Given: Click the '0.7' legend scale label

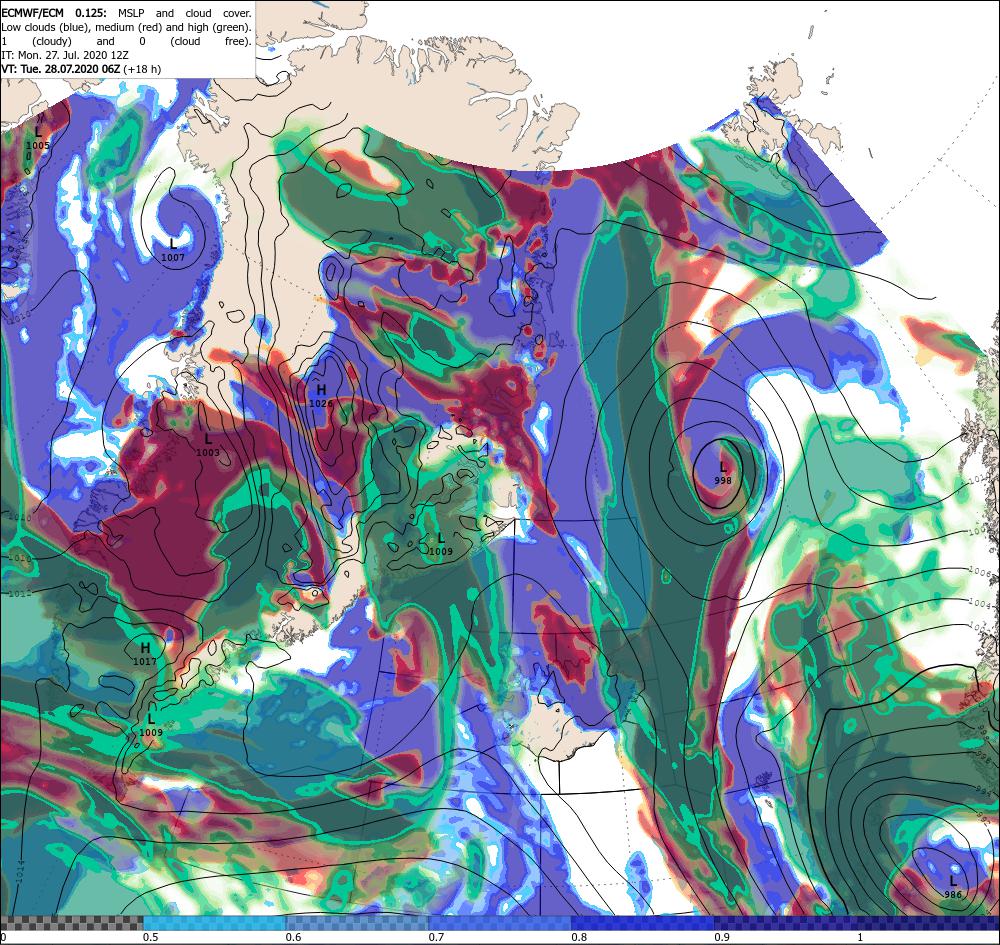Looking at the screenshot, I should click(x=436, y=937).
